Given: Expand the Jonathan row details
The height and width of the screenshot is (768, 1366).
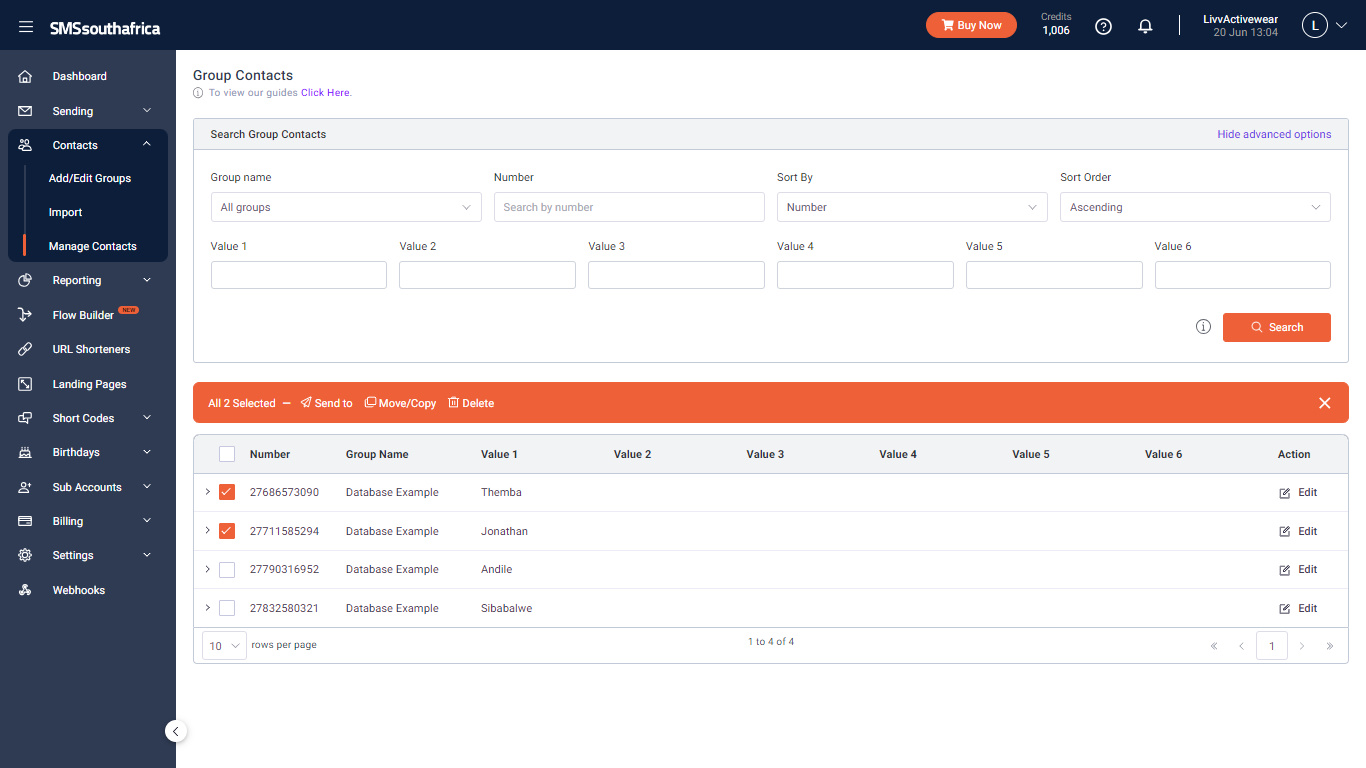Looking at the screenshot, I should pyautogui.click(x=207, y=530).
